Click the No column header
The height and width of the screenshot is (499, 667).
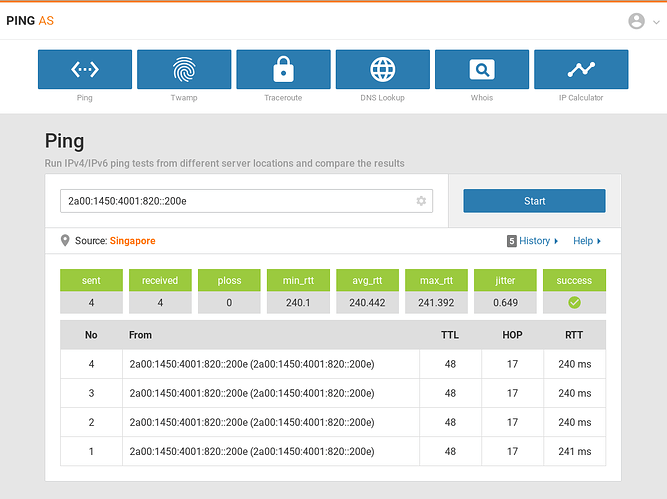[x=91, y=335]
